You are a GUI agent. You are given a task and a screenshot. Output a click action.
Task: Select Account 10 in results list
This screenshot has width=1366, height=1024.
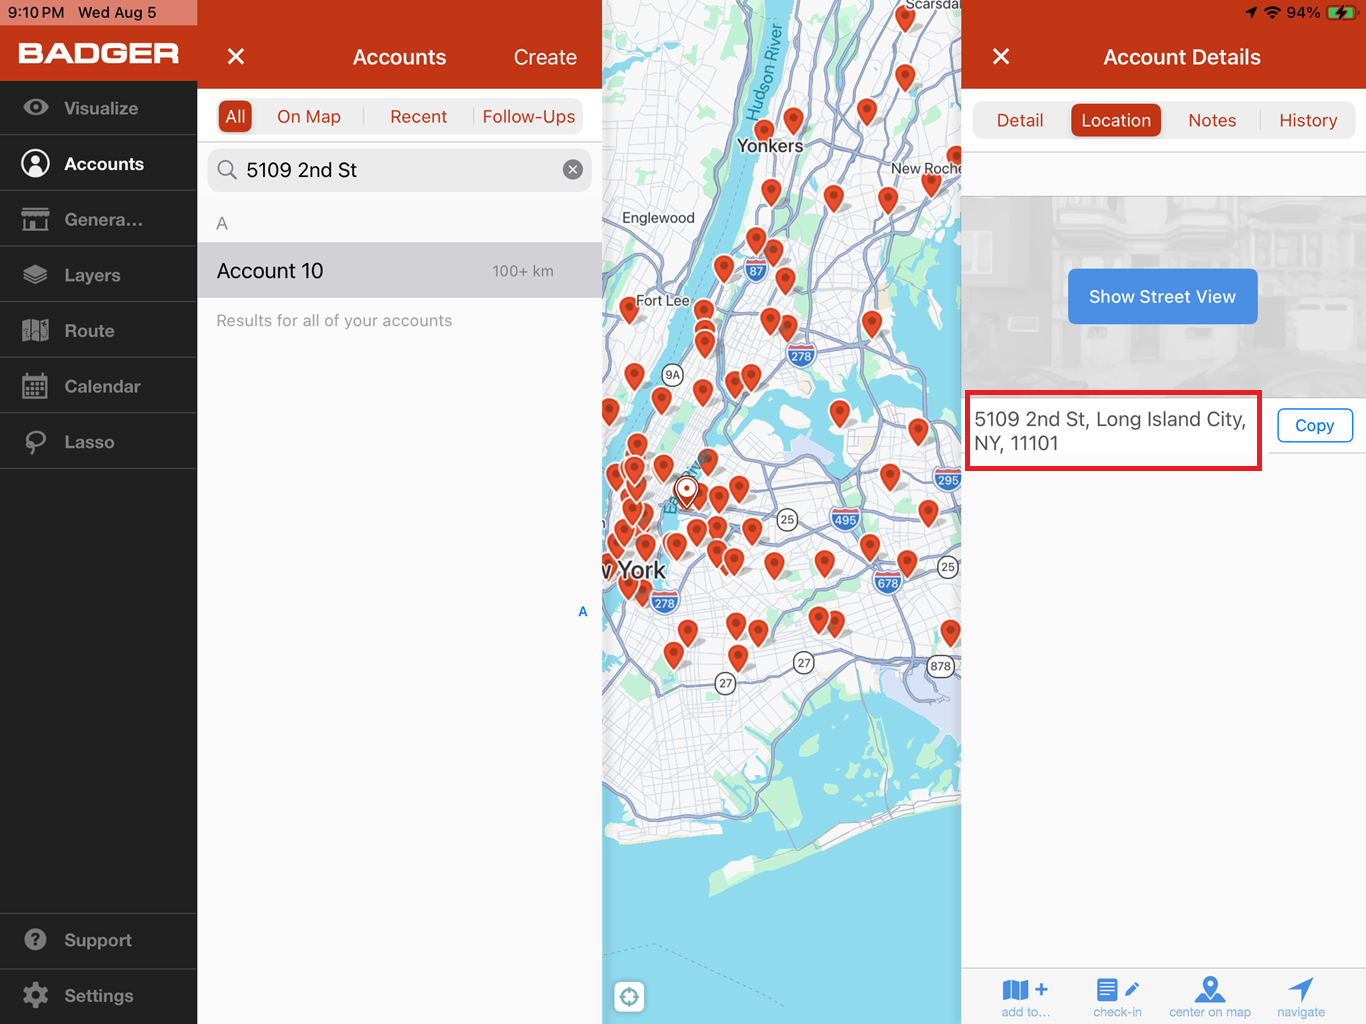(399, 270)
